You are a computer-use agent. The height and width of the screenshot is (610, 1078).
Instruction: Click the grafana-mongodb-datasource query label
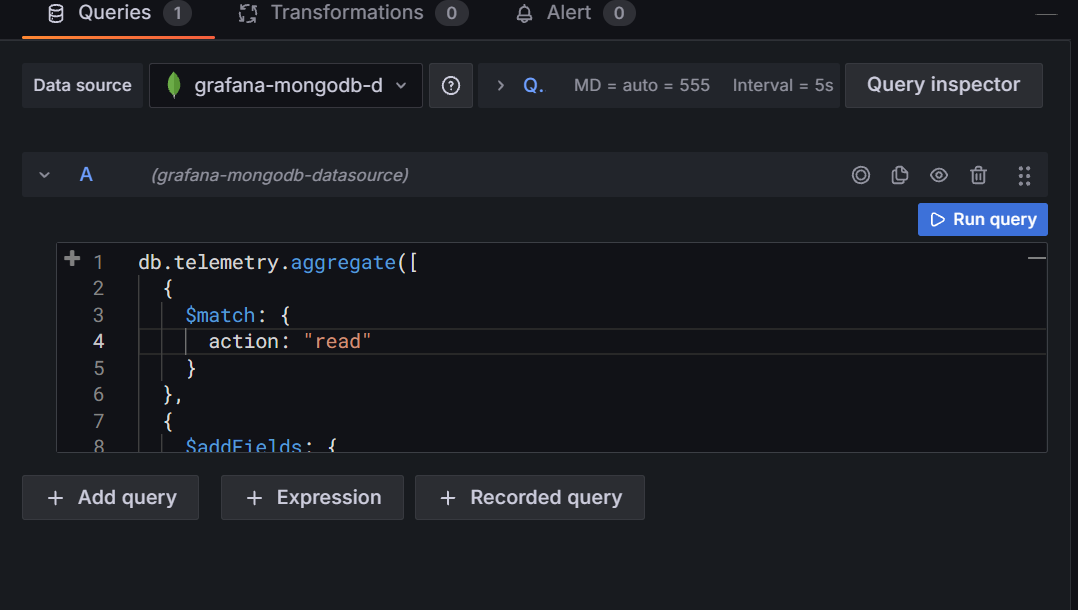(x=280, y=175)
